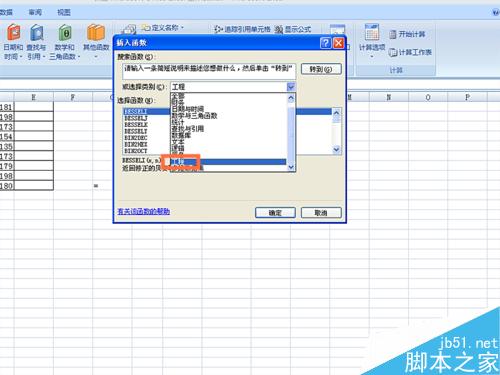Switch to the View (视图) tab
The image size is (500, 375).
coord(64,12)
